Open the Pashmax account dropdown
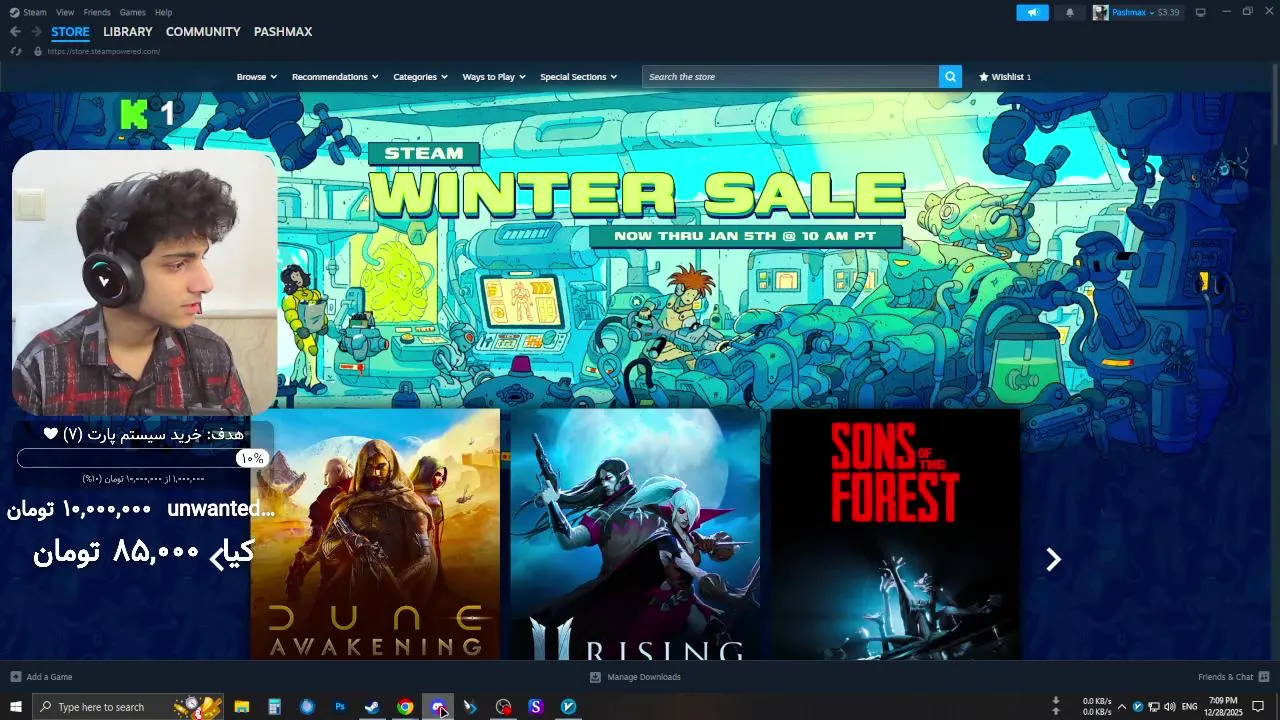1280x720 pixels. (1133, 13)
